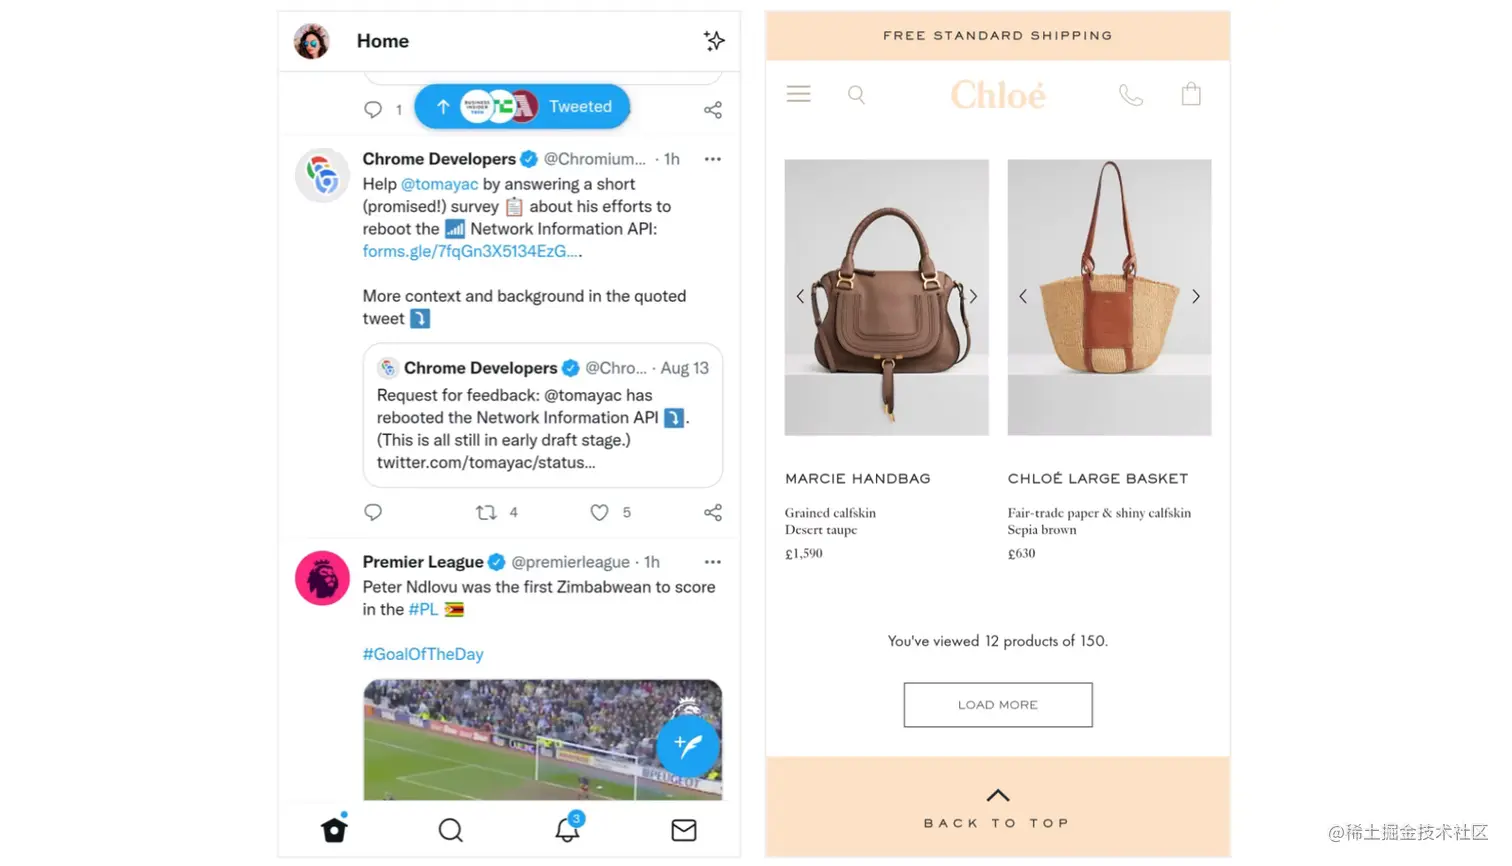Click the Tweeted new-tweets pill
The image size is (1512, 866).
(522, 106)
